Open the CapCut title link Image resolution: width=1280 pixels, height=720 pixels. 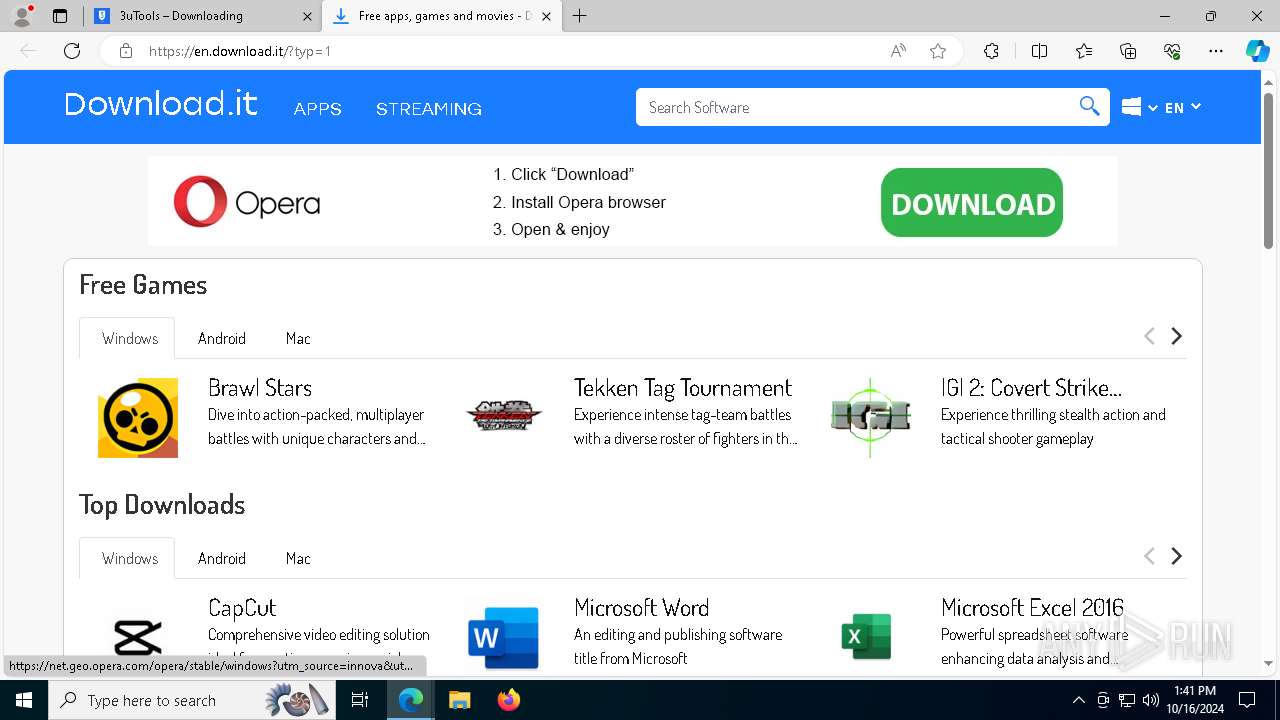242,608
